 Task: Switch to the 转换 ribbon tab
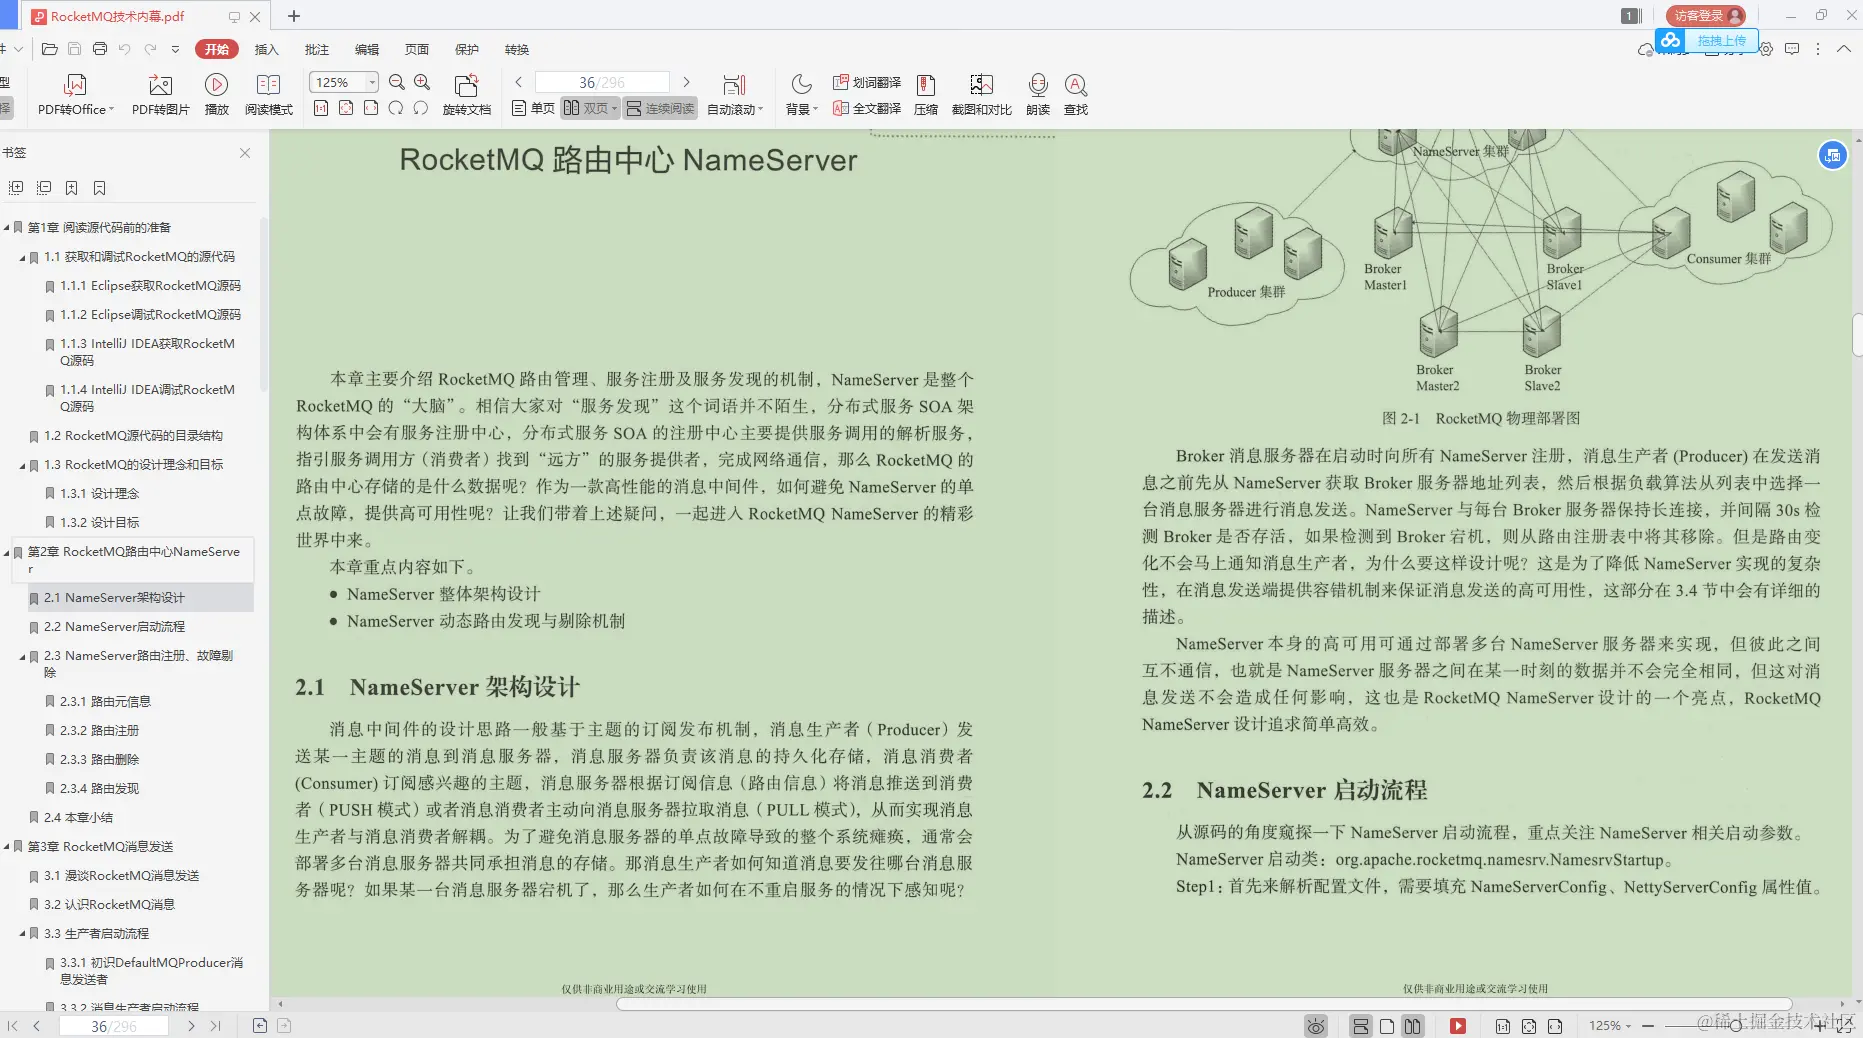(517, 49)
